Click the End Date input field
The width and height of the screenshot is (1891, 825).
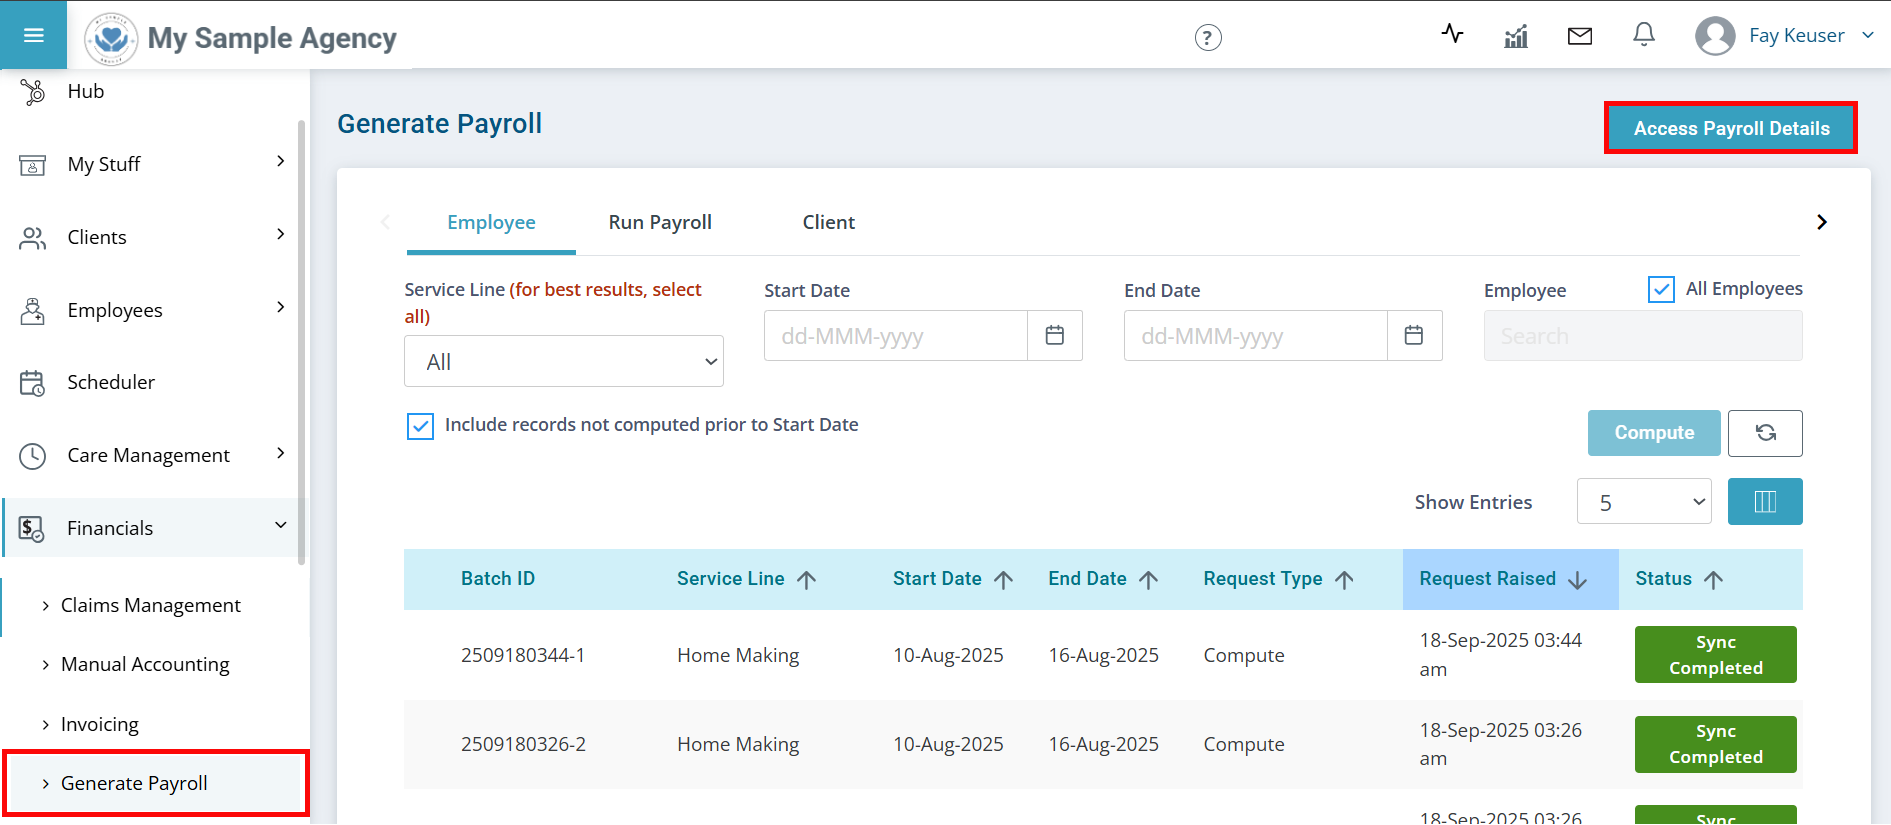click(x=1255, y=336)
